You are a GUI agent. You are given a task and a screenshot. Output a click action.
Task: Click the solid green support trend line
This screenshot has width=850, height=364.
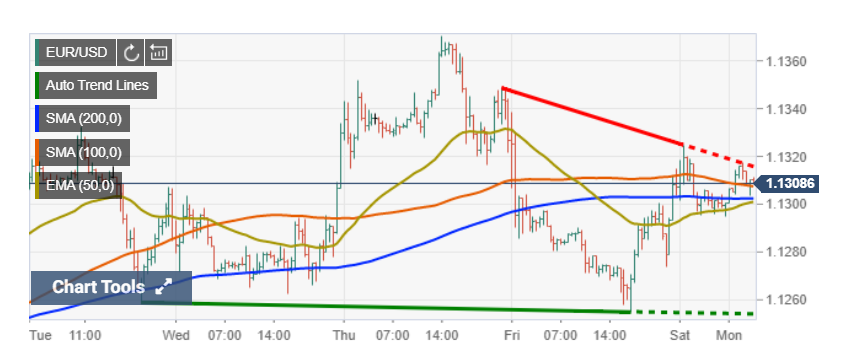[x=386, y=306]
